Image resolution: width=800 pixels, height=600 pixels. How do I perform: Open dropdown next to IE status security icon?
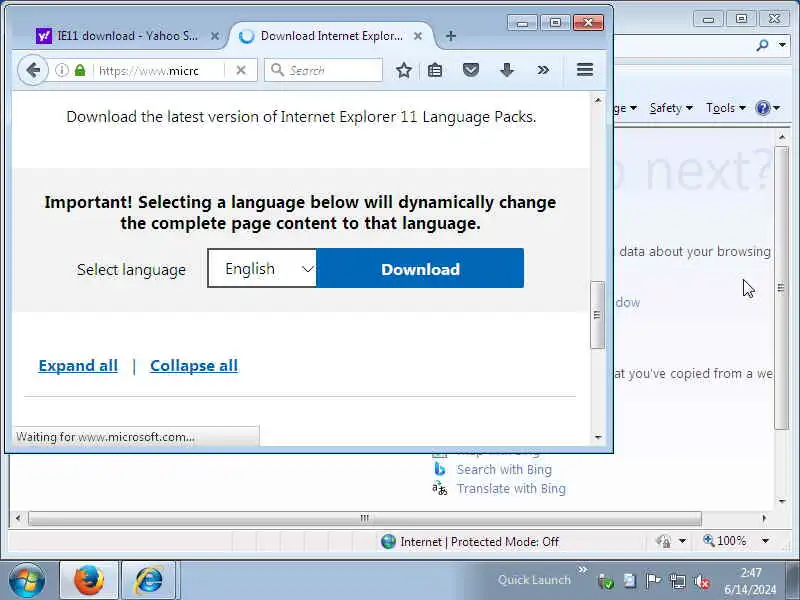point(682,541)
